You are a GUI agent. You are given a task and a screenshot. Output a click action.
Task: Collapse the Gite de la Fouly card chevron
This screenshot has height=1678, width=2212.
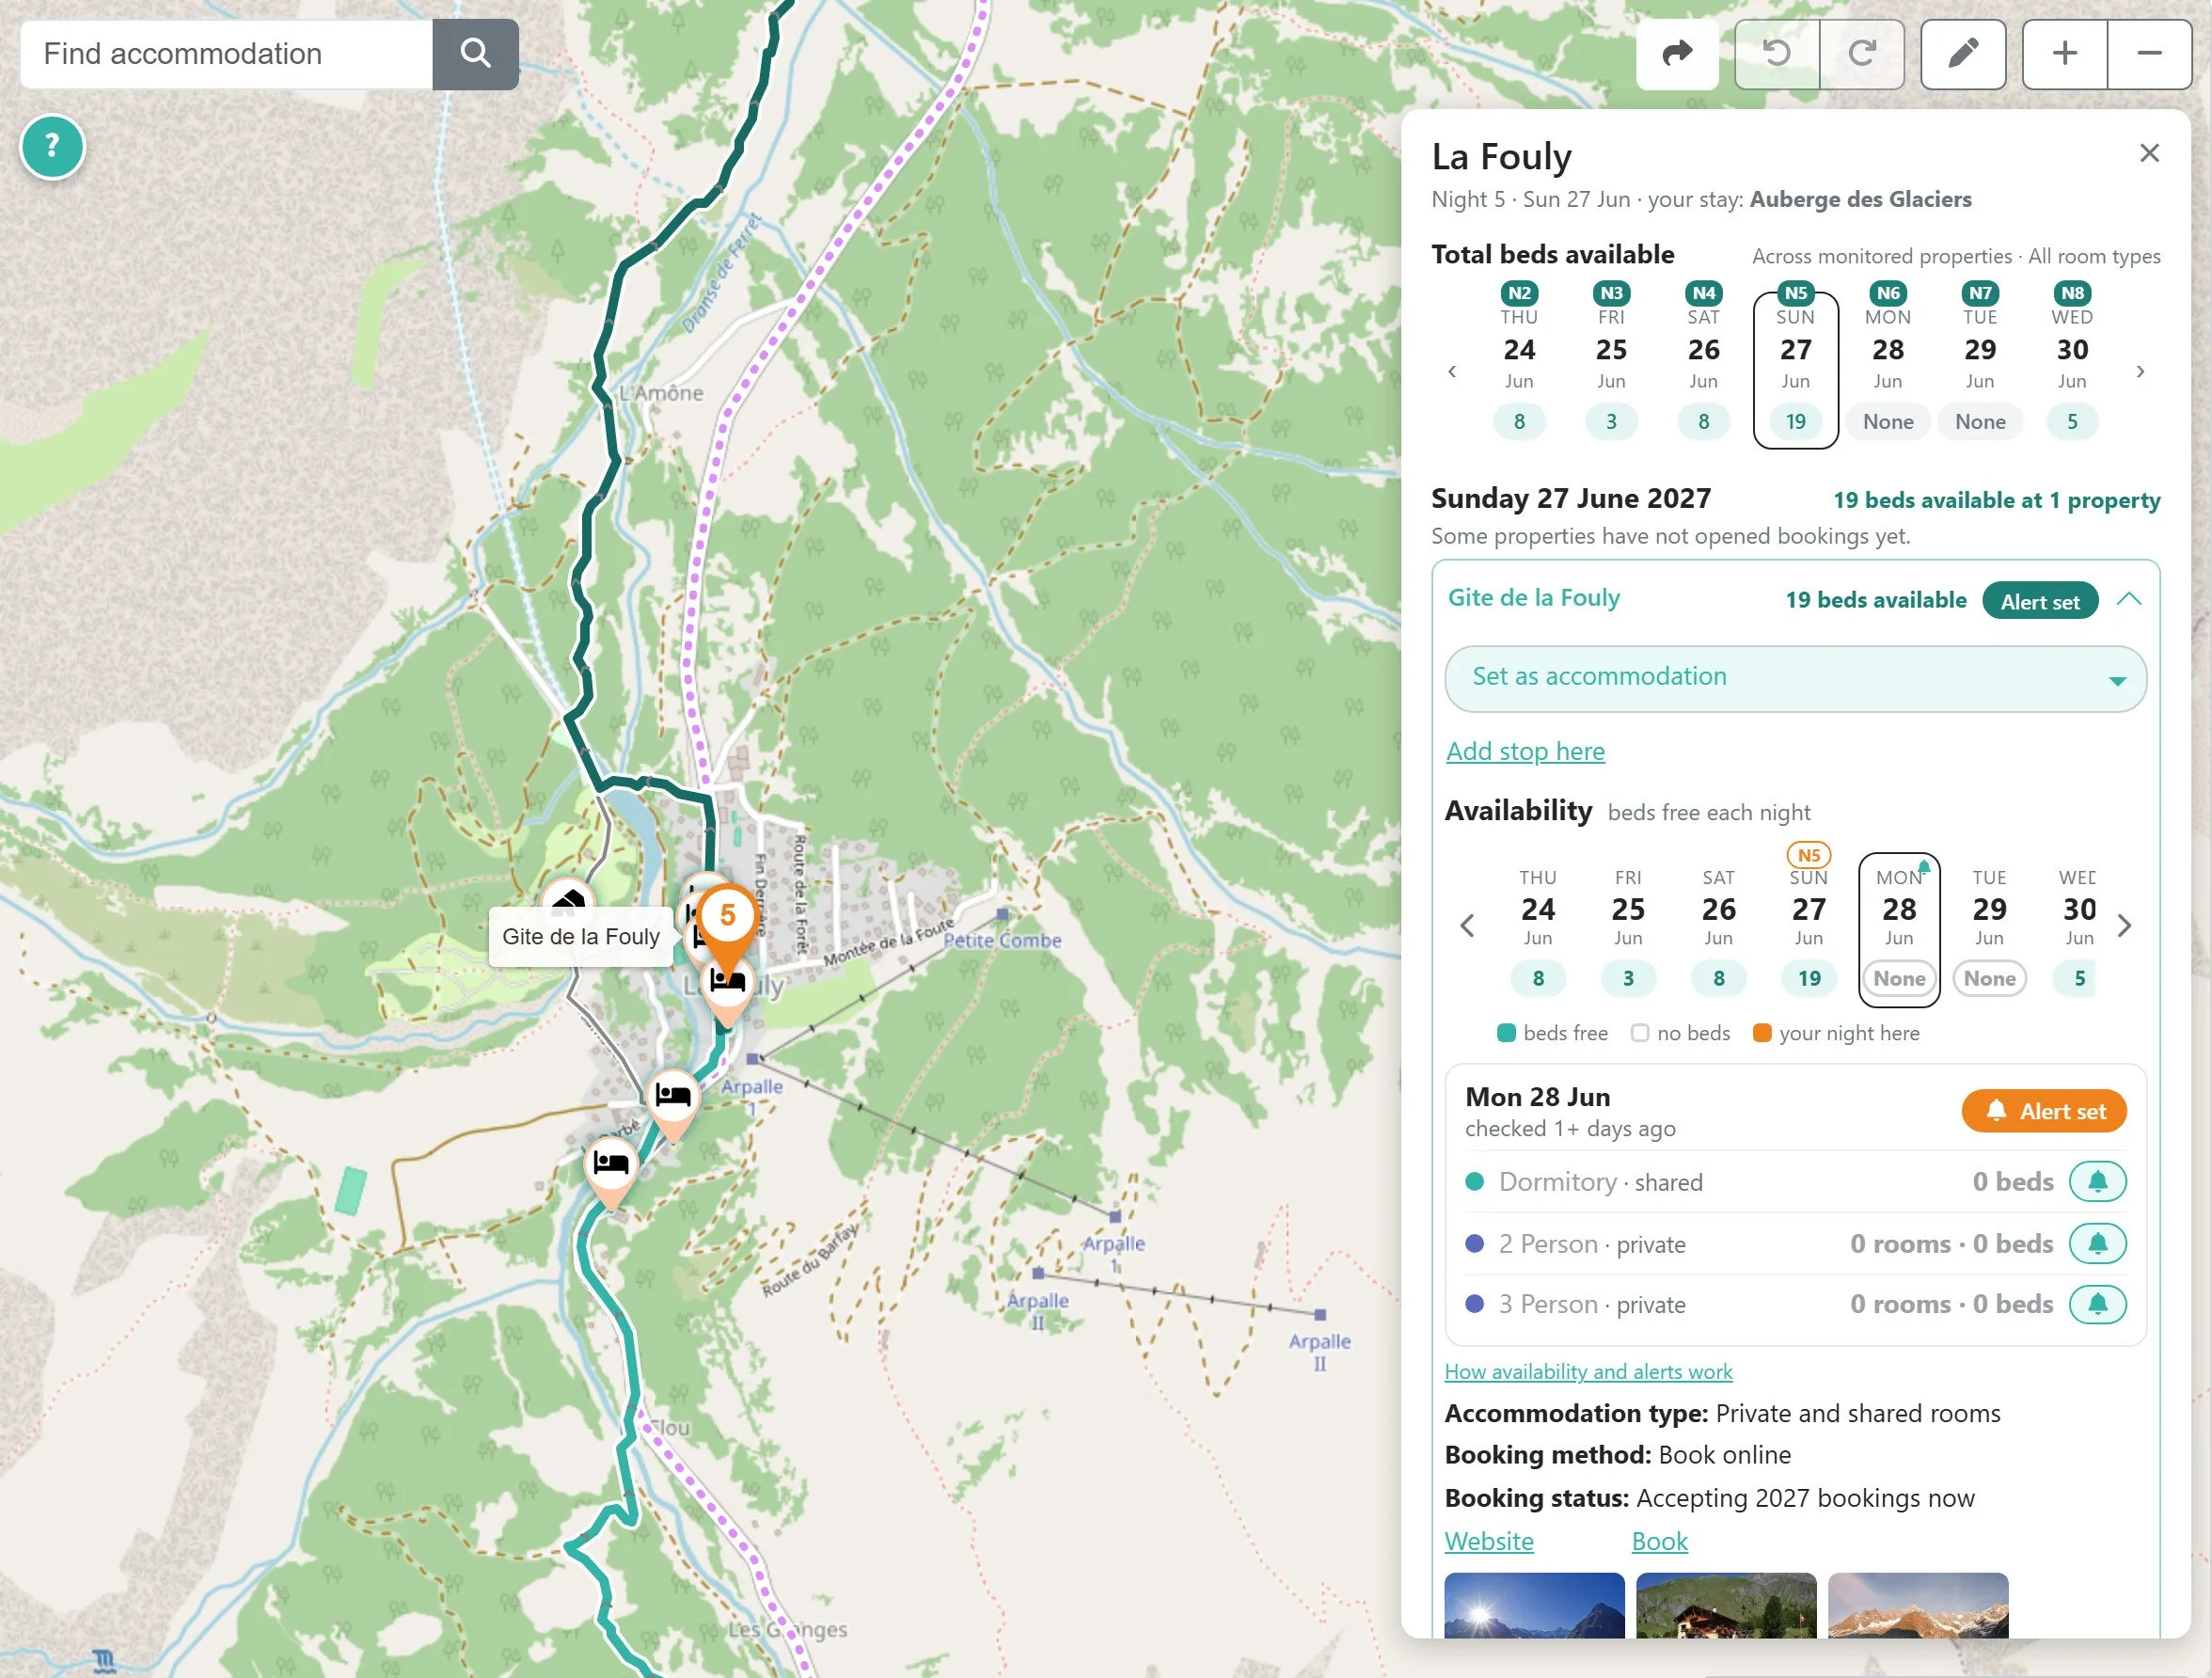(x=2129, y=599)
